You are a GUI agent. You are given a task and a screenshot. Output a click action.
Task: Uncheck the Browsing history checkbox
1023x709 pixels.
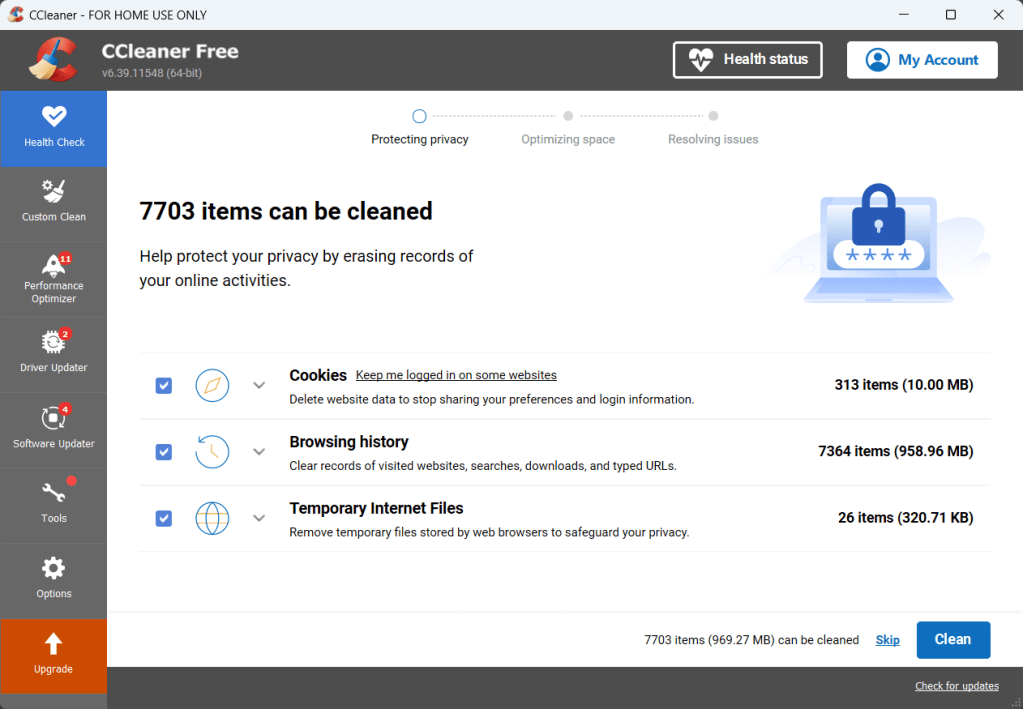tap(164, 452)
